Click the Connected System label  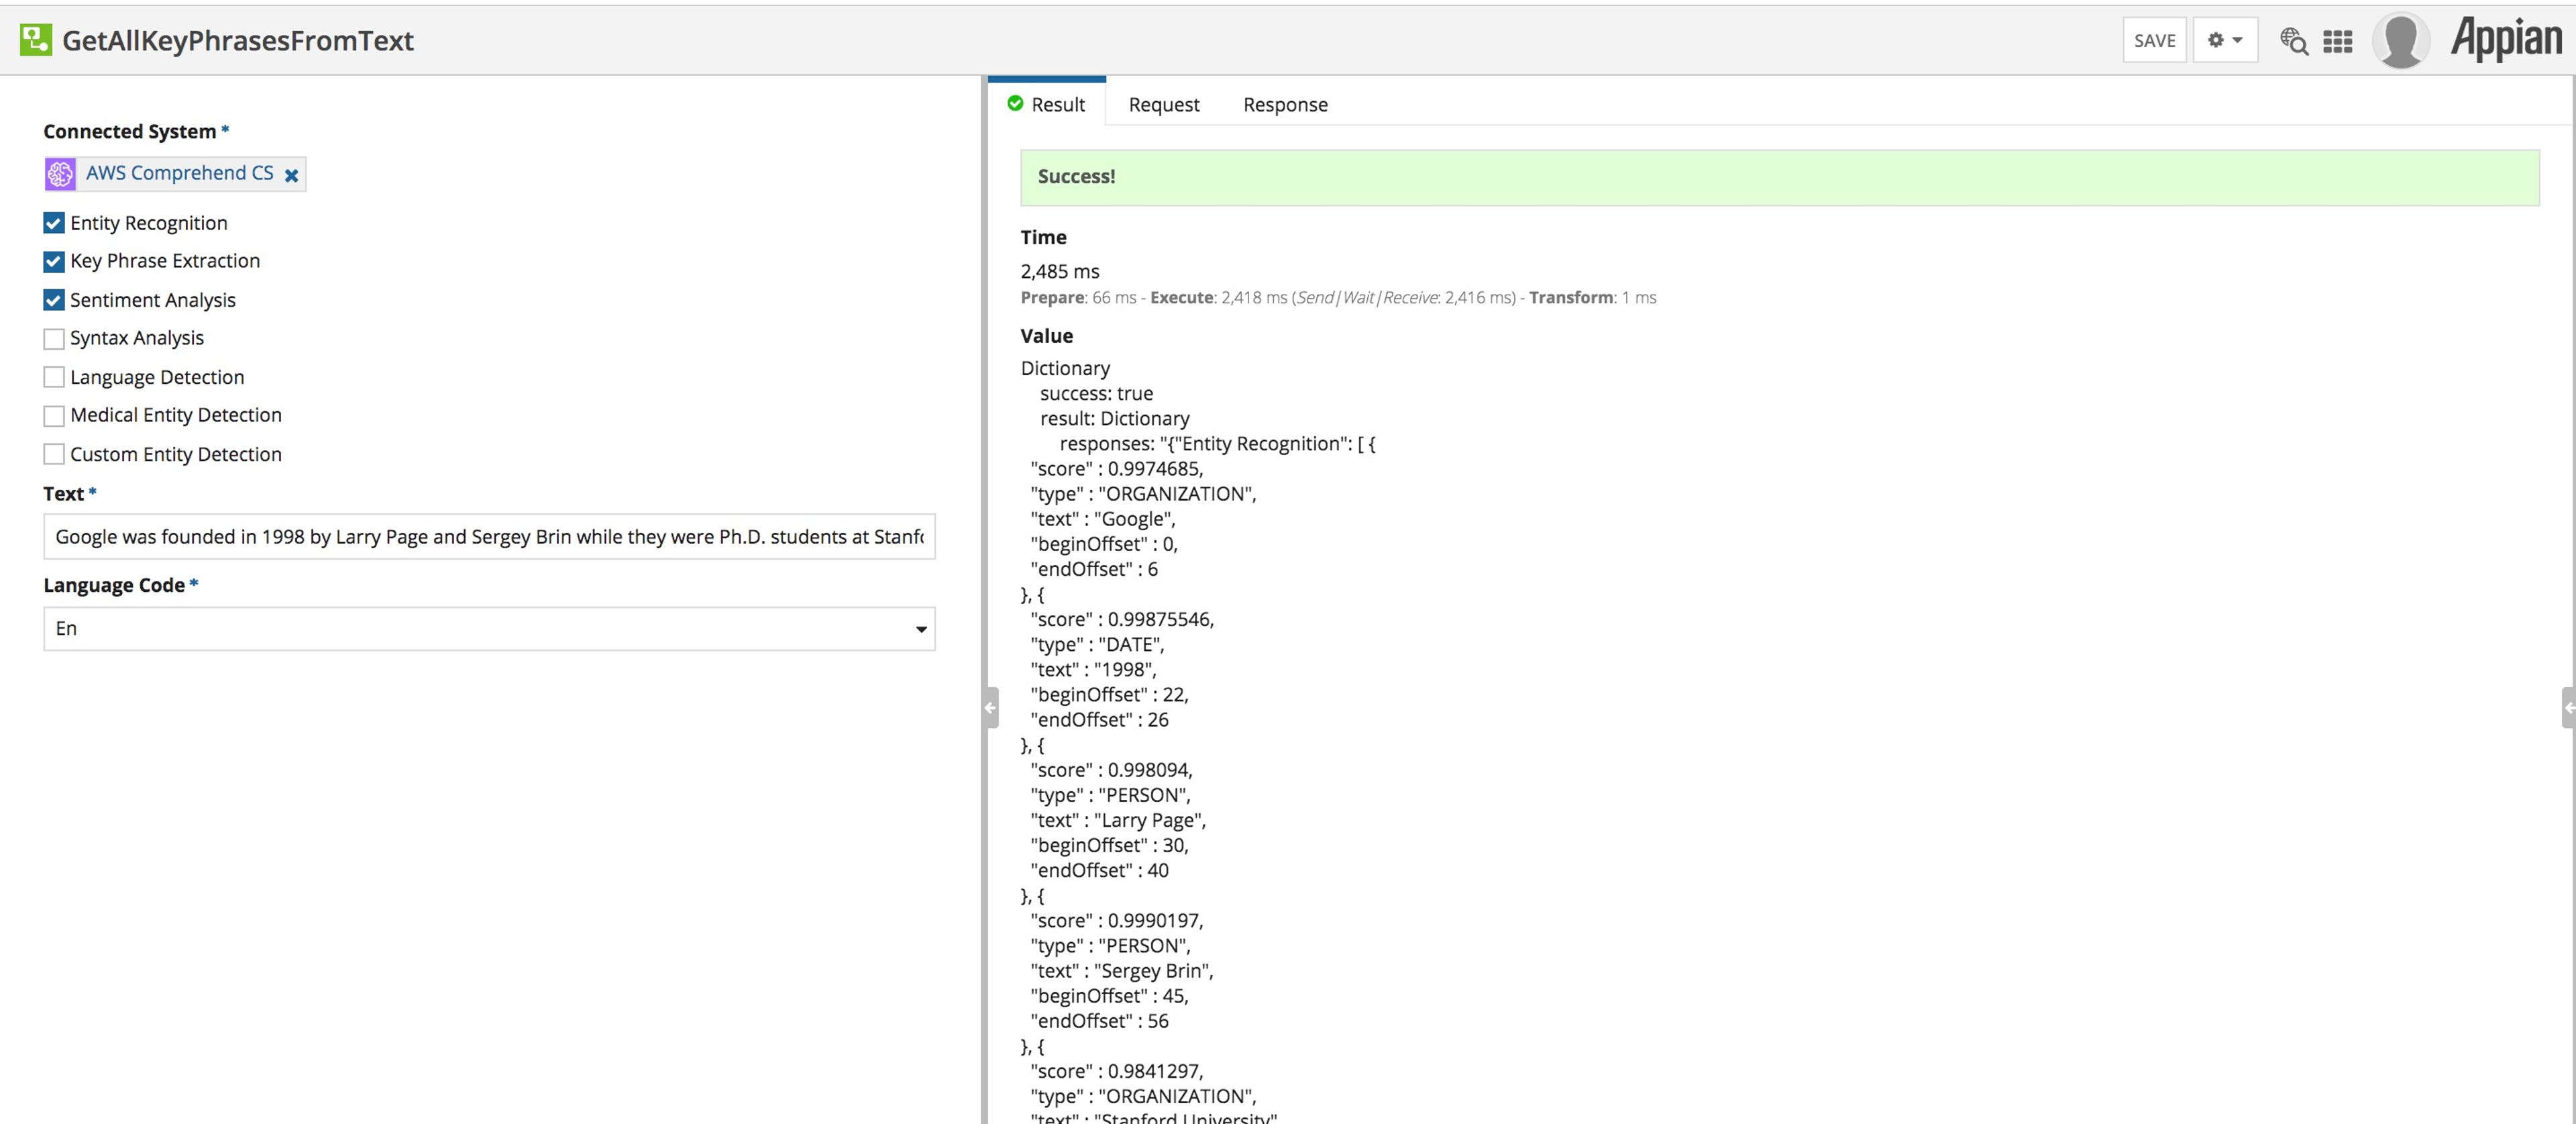pos(130,131)
